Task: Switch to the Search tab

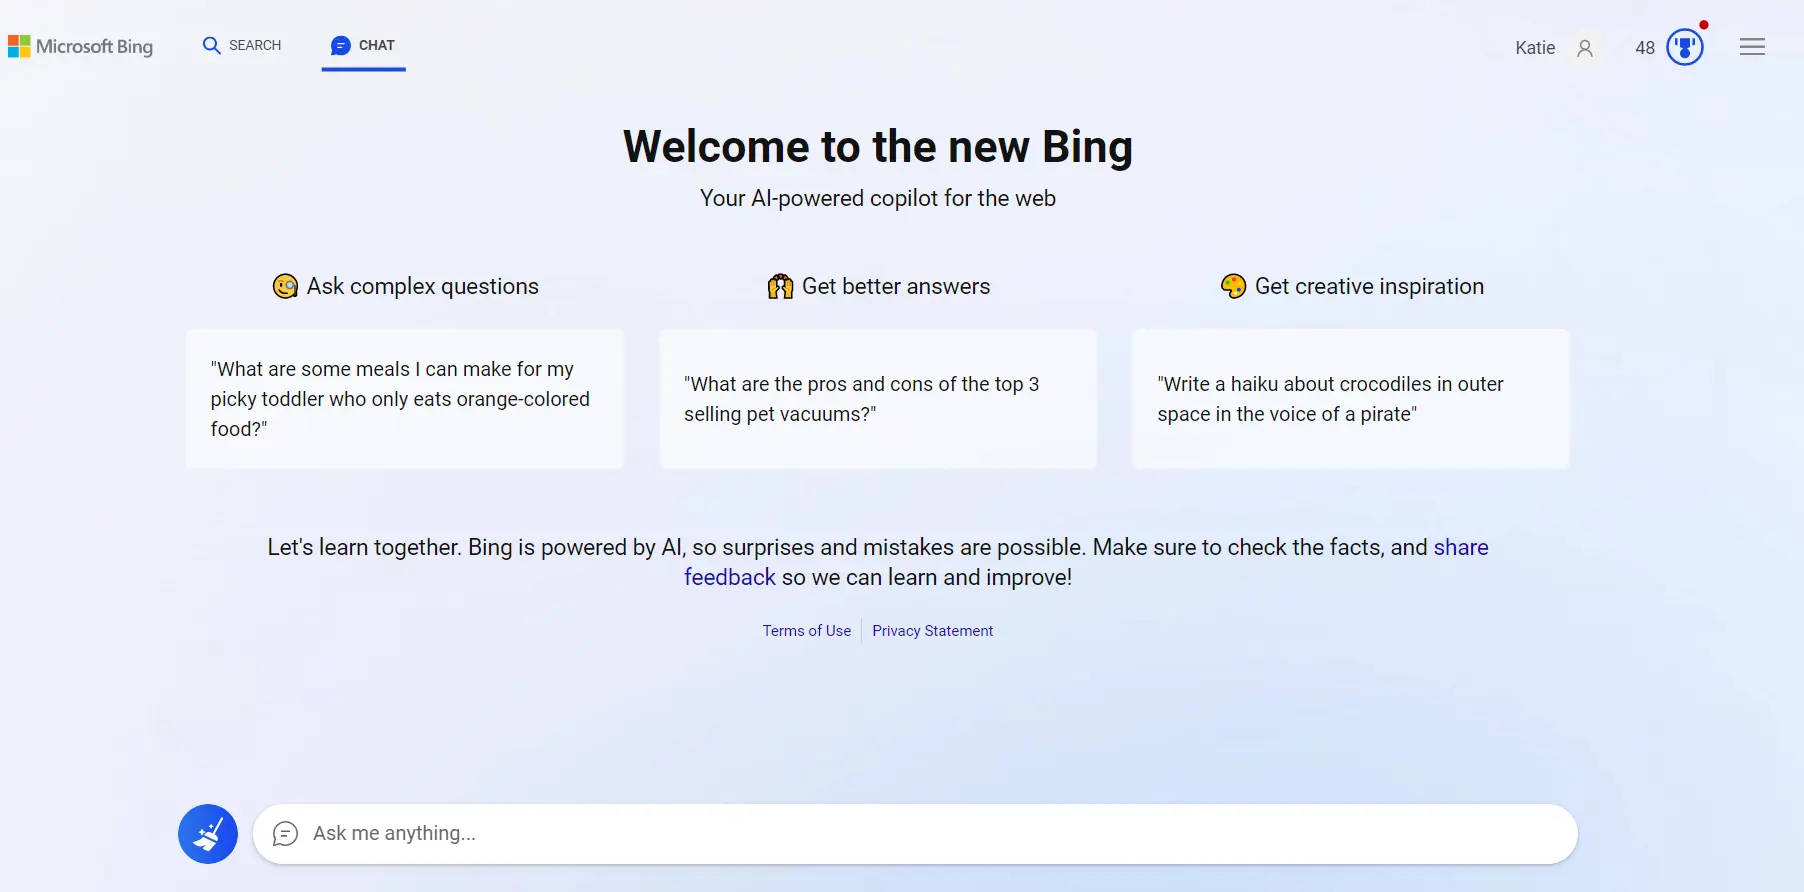Action: [242, 45]
